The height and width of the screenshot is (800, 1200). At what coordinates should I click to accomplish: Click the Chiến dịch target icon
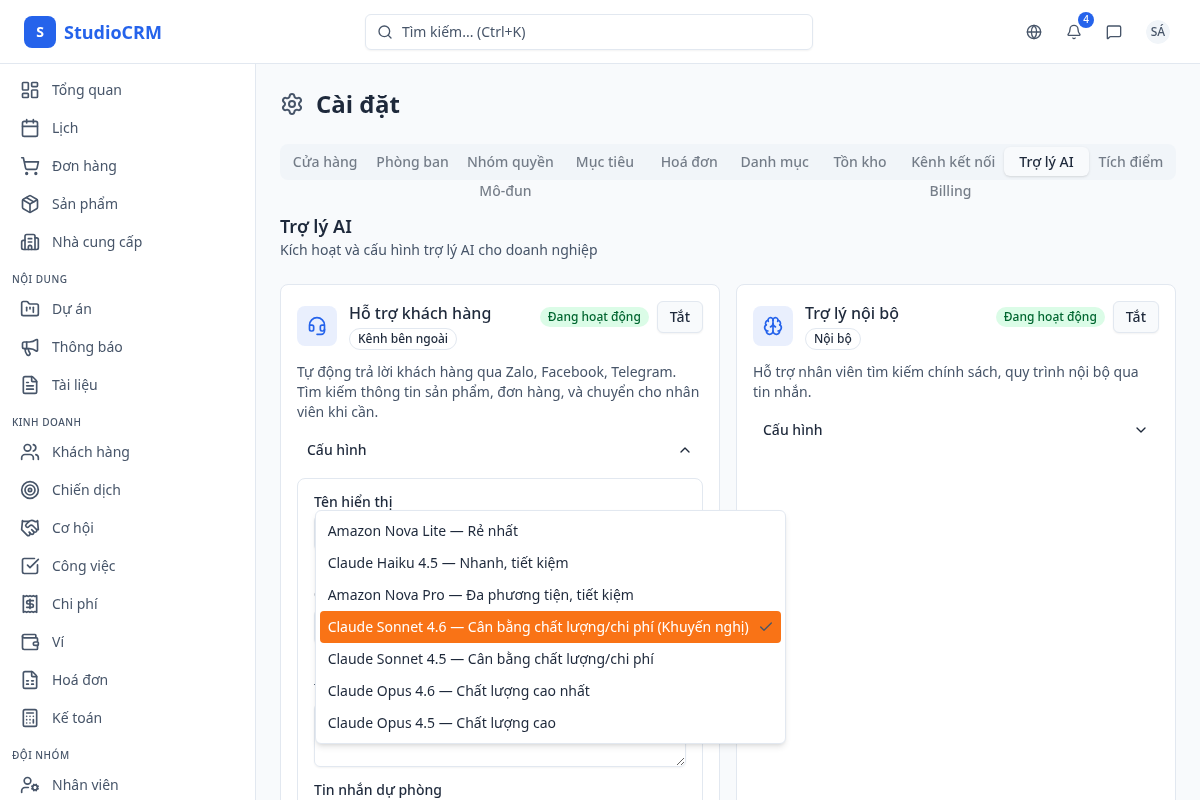pos(30,490)
